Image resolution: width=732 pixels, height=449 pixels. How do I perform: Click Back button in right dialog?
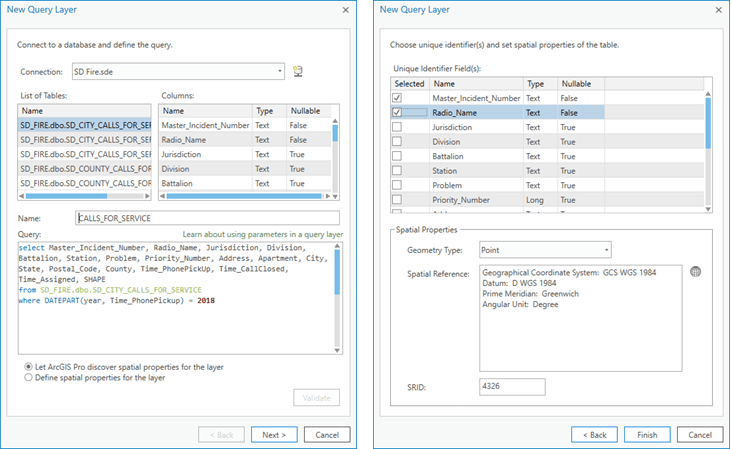pyautogui.click(x=594, y=435)
